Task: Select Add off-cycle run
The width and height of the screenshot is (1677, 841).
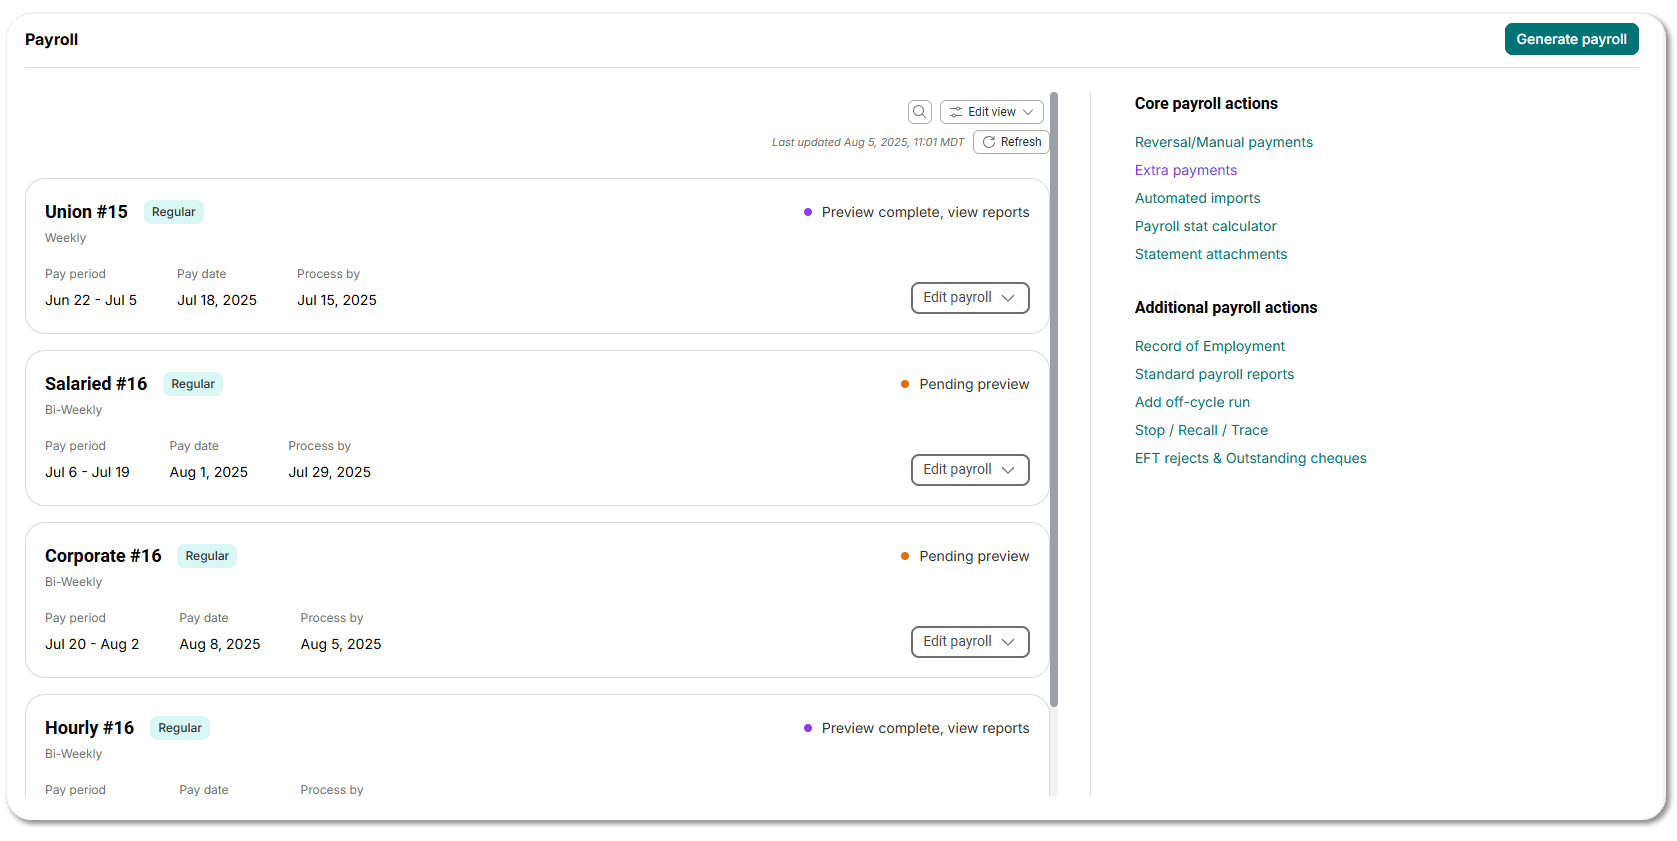Action: [1192, 402]
